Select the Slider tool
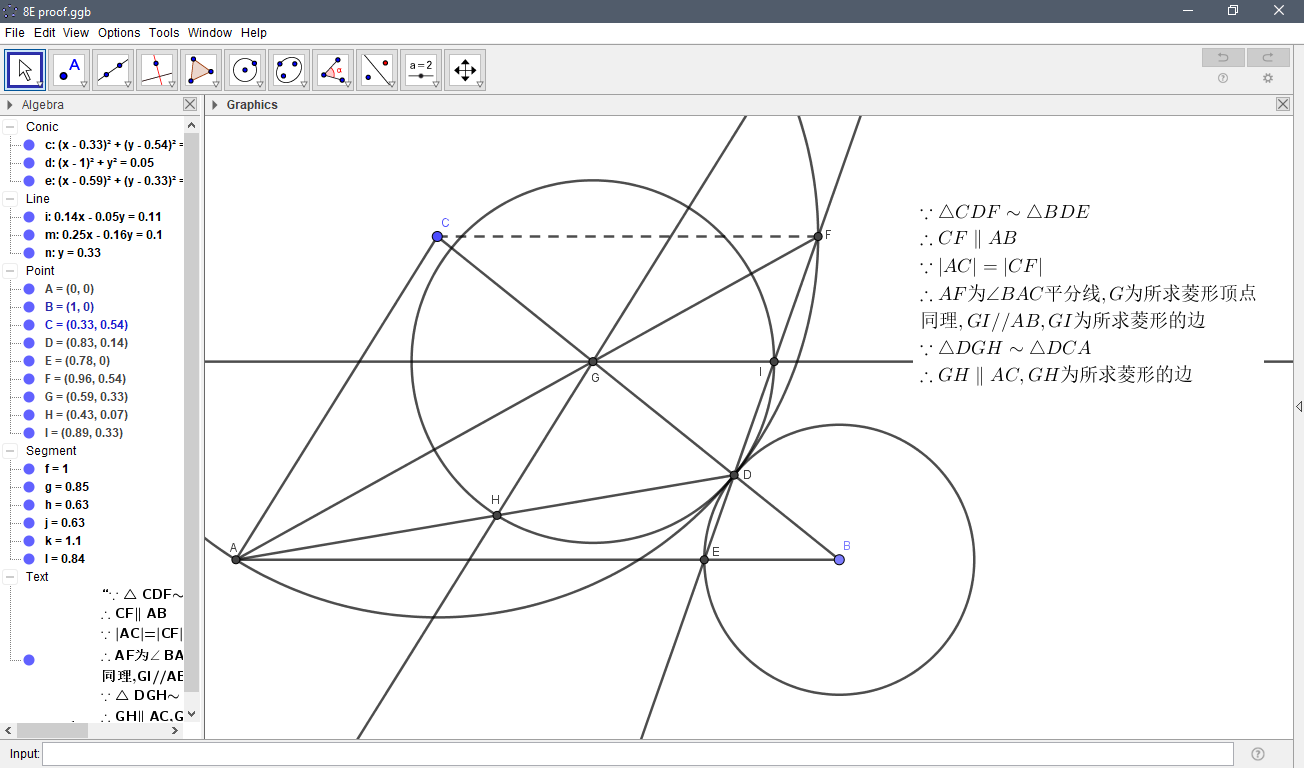 420,69
